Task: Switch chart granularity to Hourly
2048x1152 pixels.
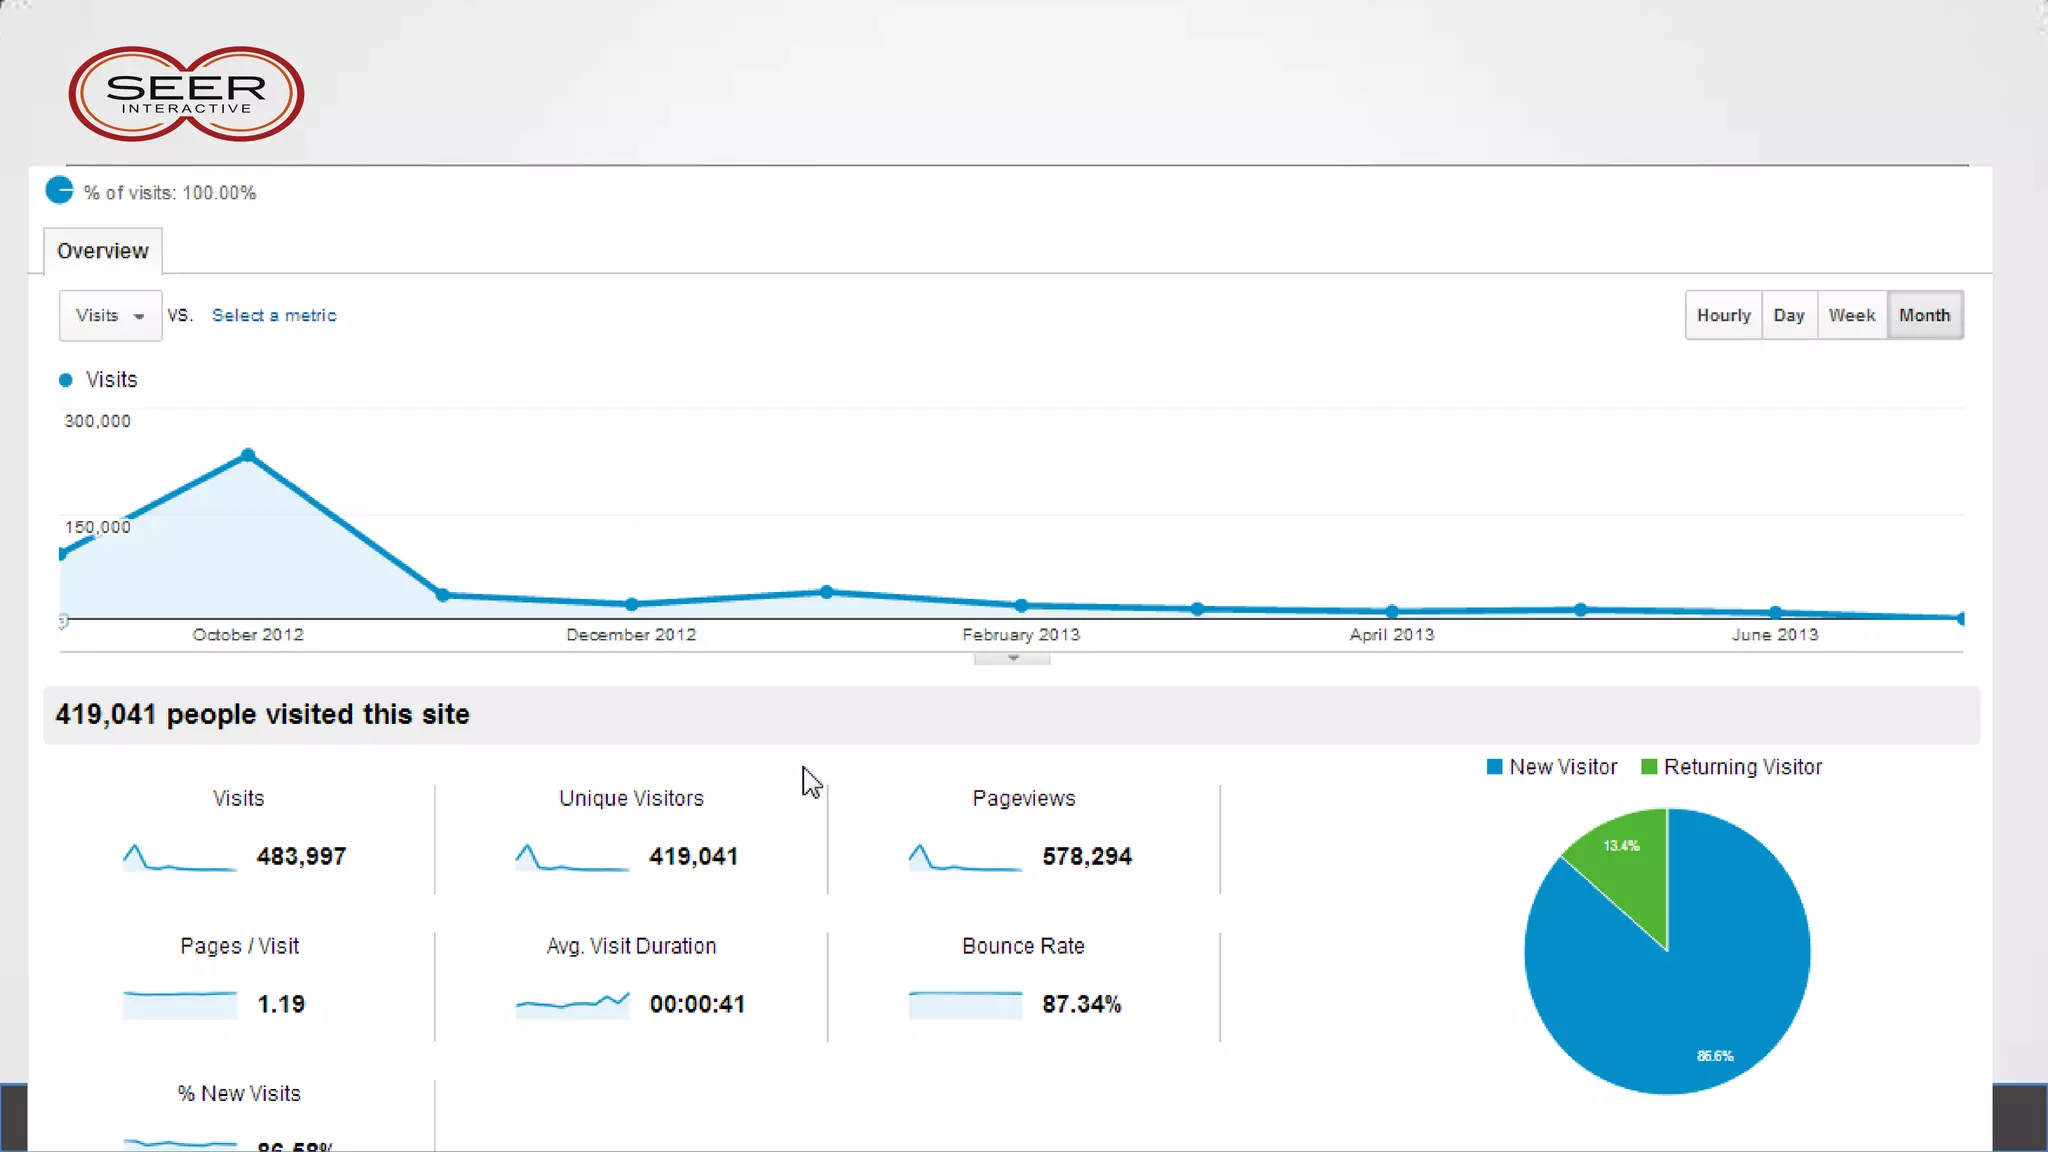Action: tap(1723, 315)
